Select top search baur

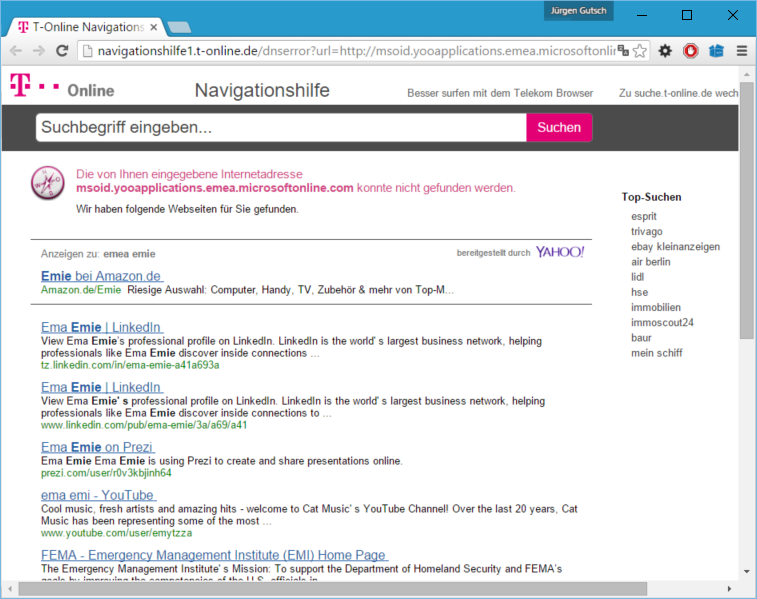point(641,338)
